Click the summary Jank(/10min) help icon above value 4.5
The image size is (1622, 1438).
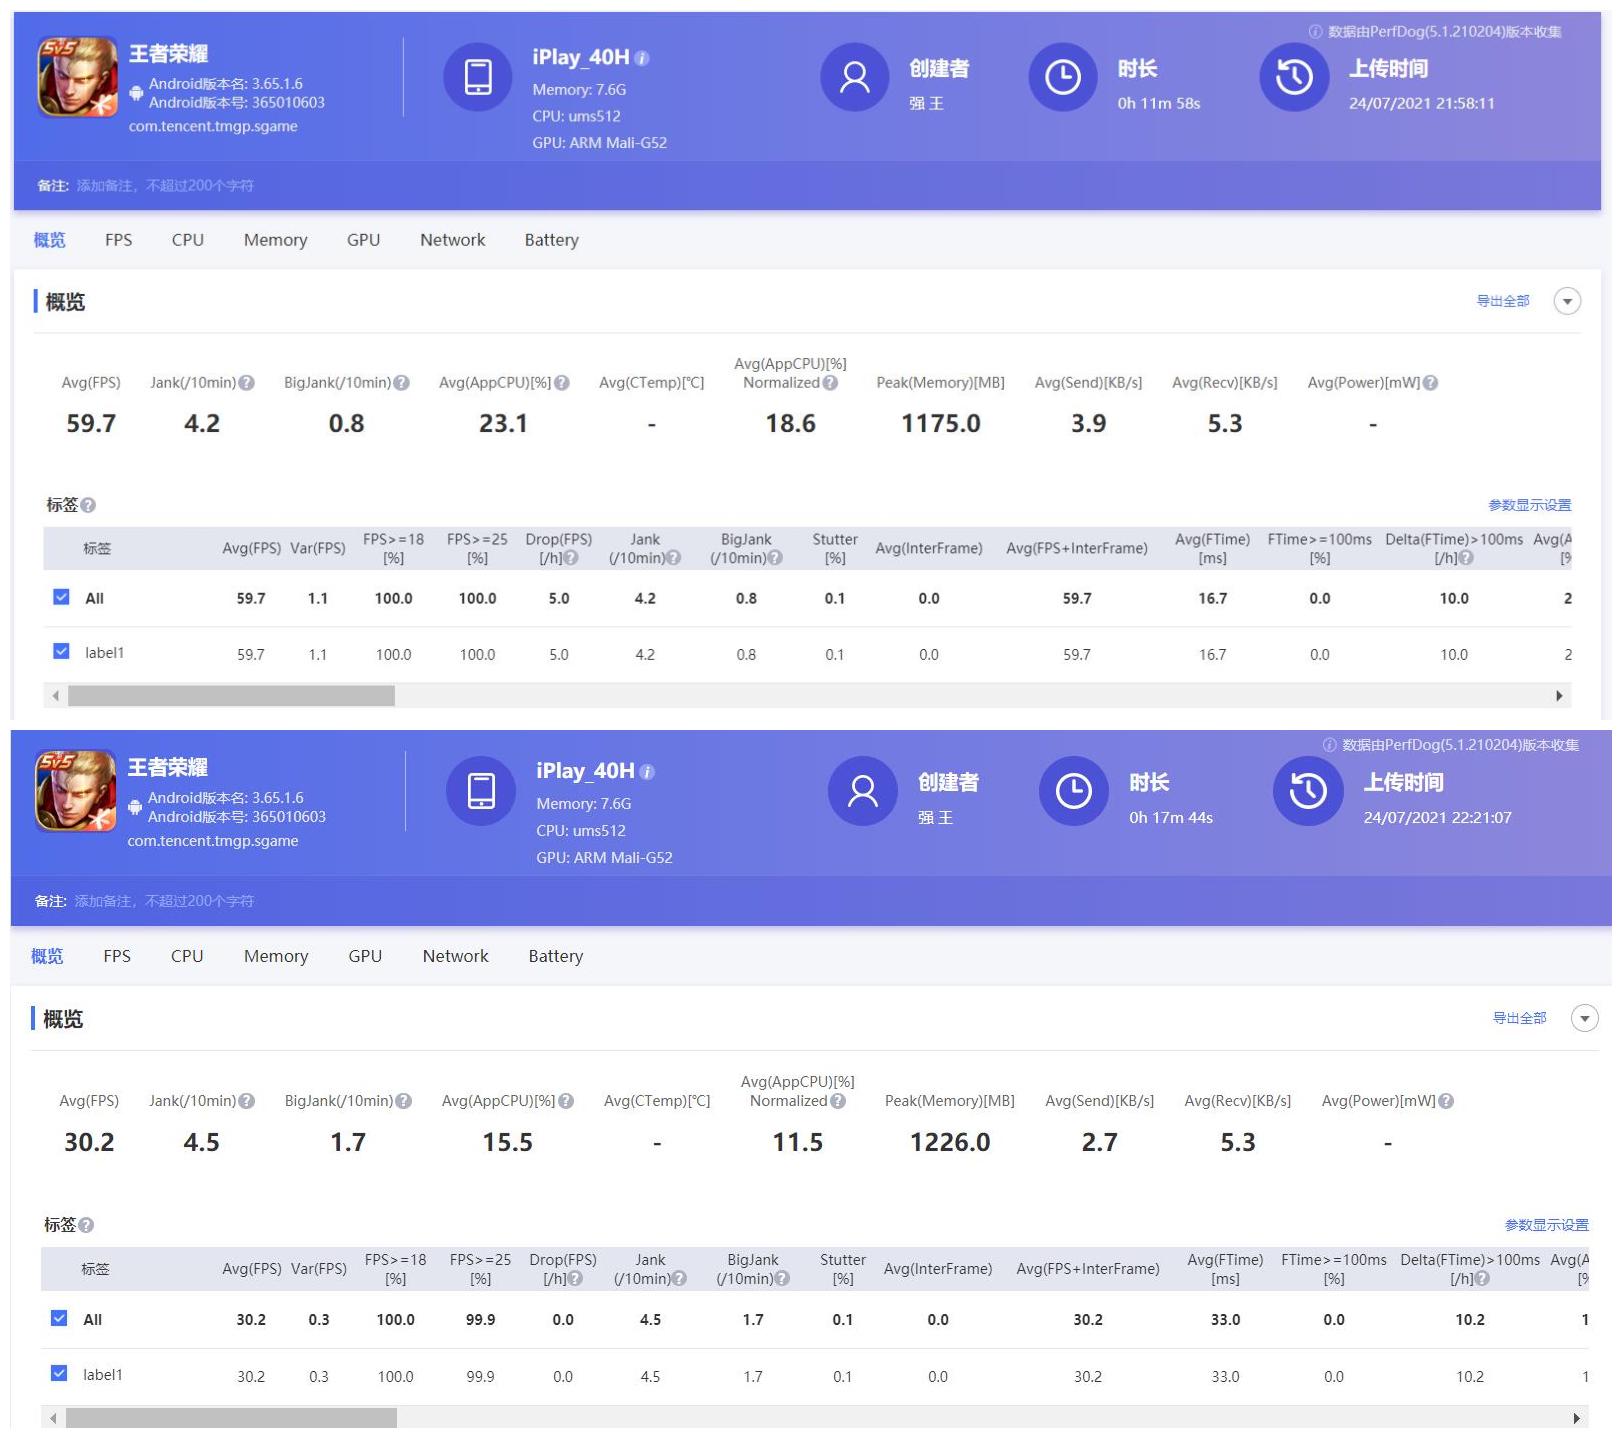[247, 1101]
